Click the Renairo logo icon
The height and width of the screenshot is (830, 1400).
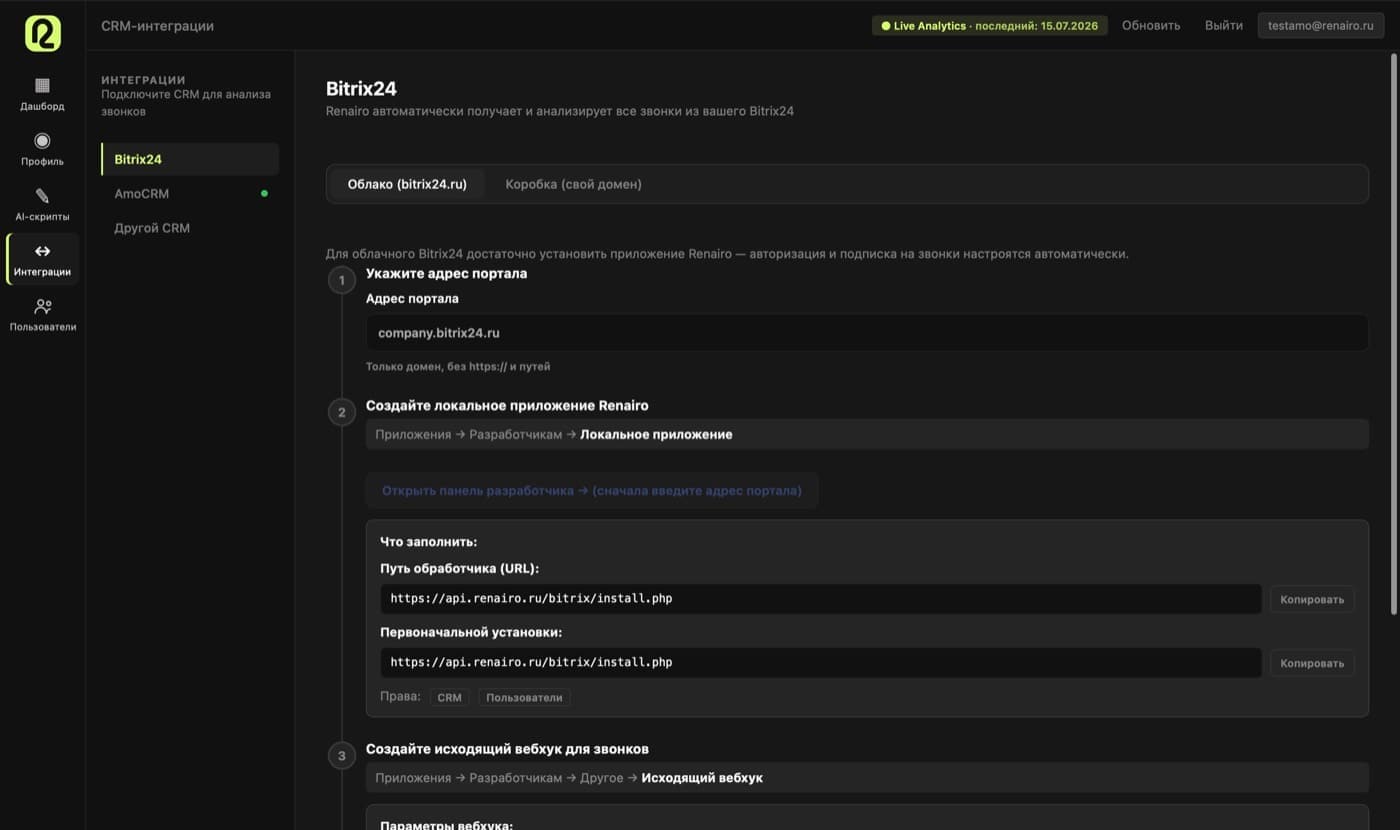click(42, 33)
